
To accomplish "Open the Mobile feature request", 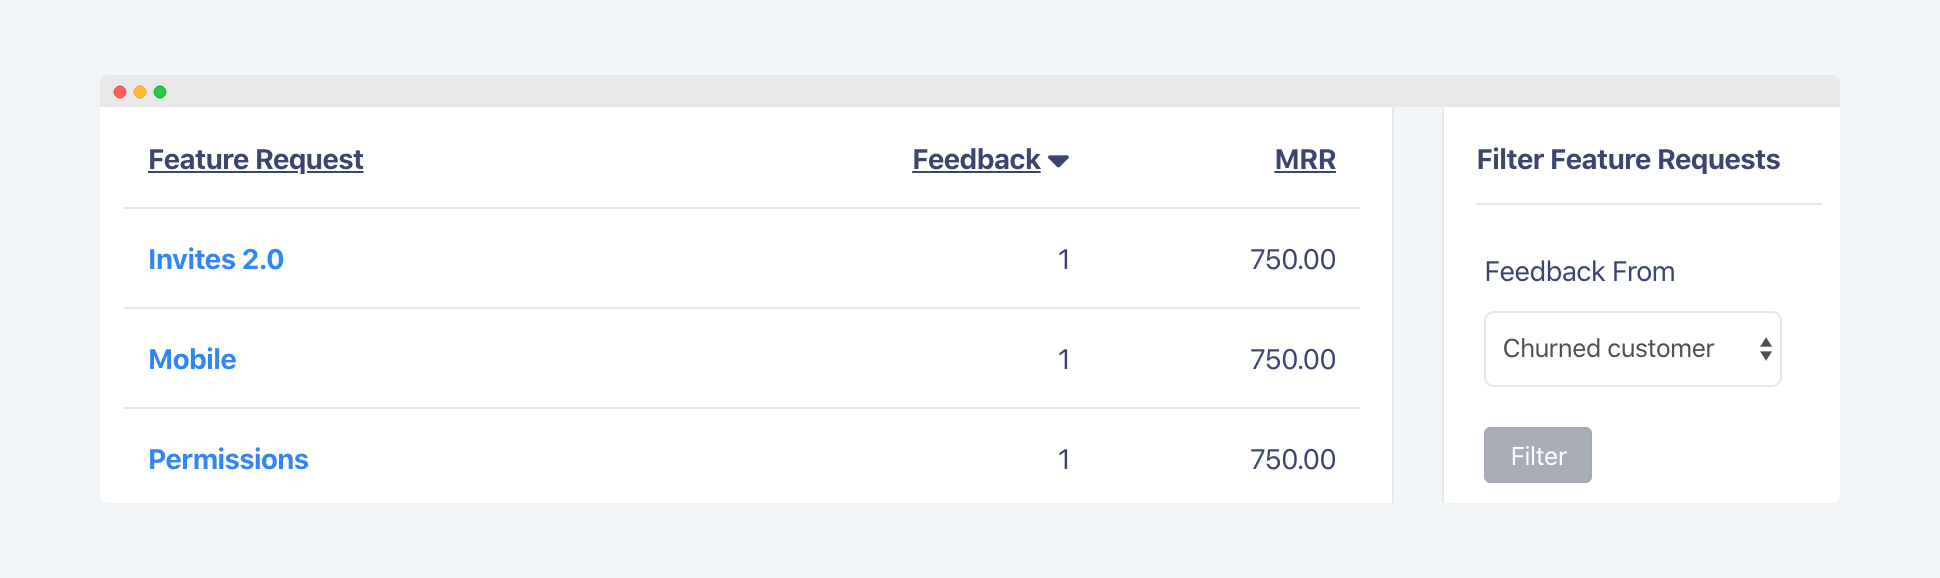I will [192, 360].
